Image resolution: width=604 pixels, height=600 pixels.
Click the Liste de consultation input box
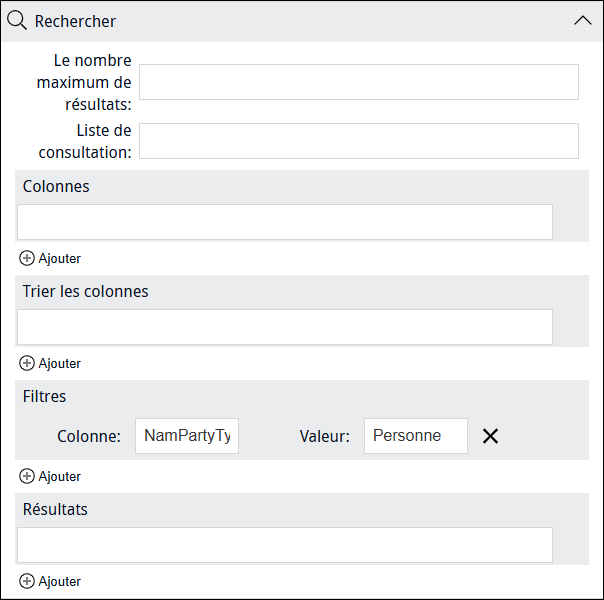click(359, 141)
